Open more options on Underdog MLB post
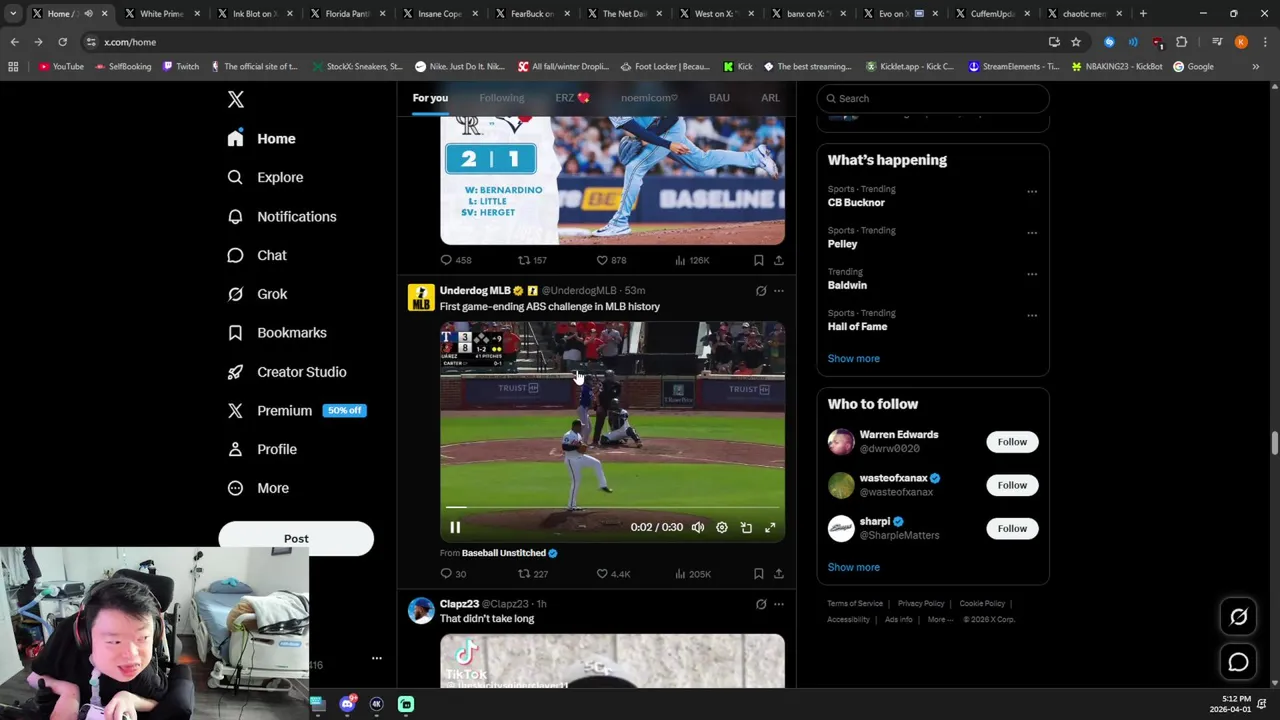This screenshot has height=720, width=1280. (x=779, y=291)
